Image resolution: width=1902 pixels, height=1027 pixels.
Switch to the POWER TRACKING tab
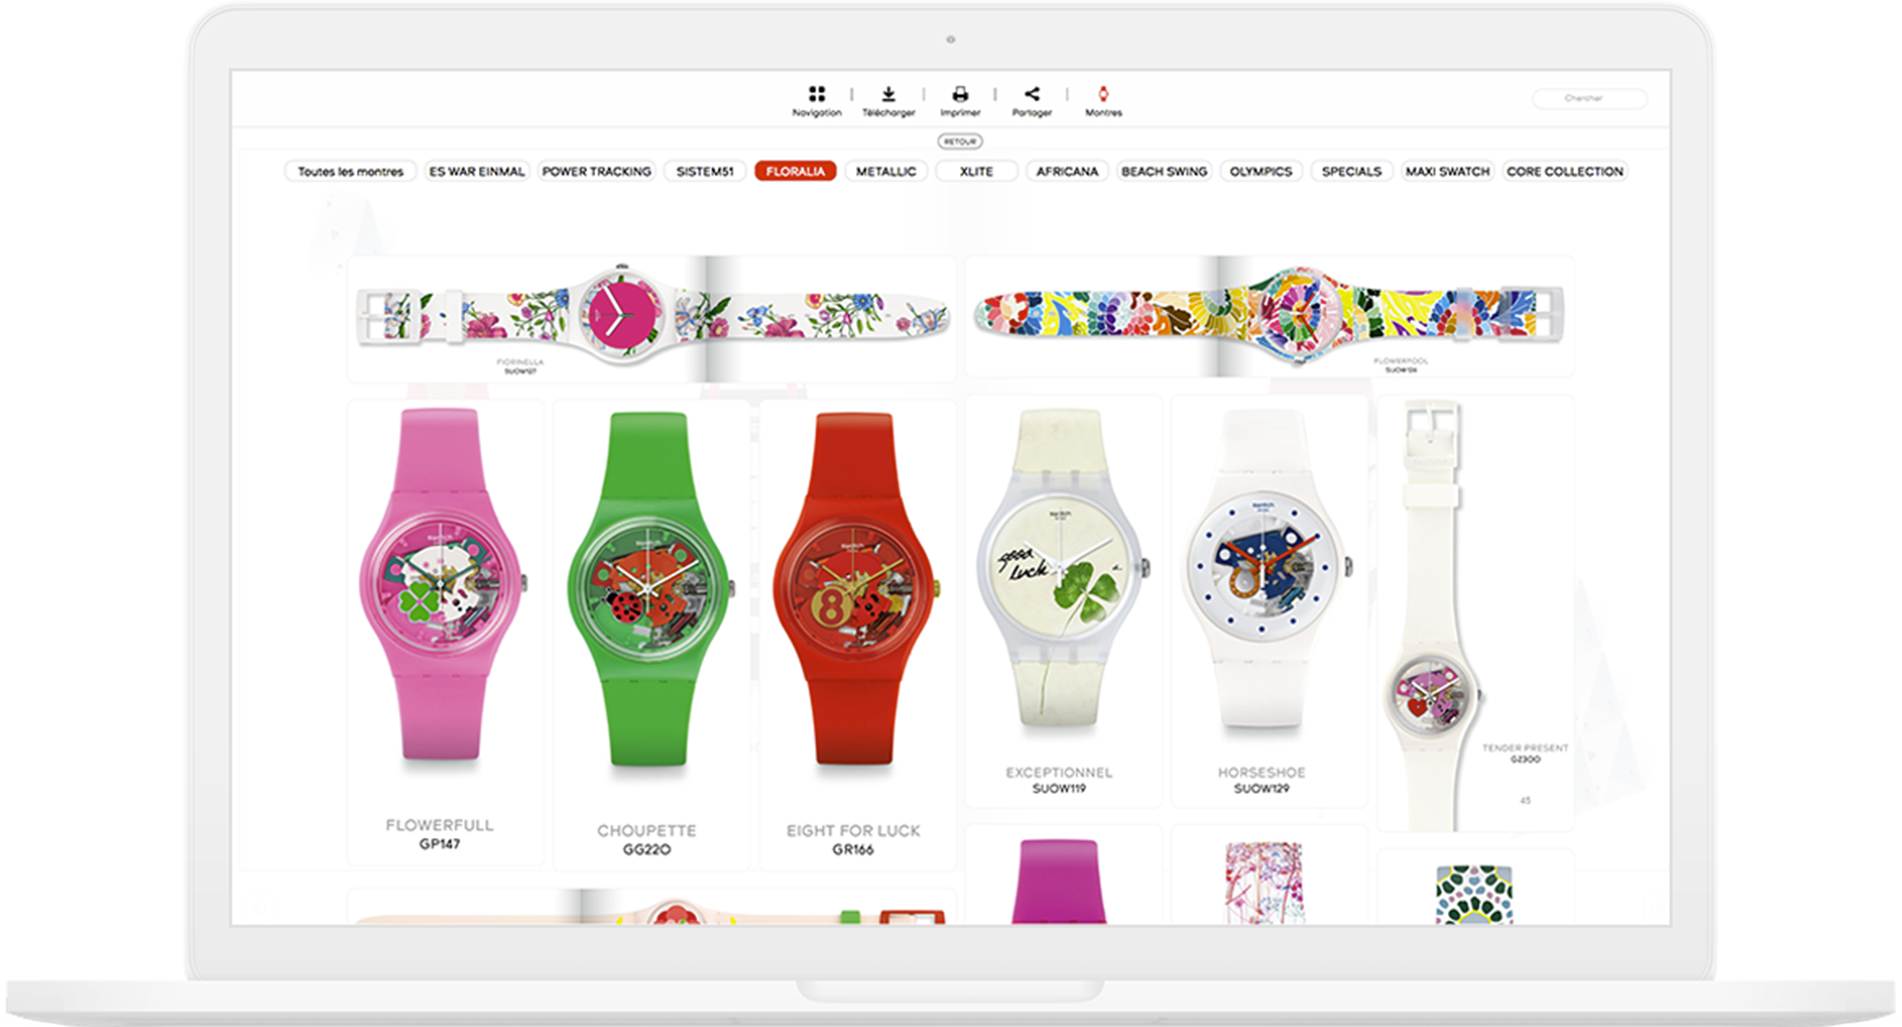coord(596,172)
